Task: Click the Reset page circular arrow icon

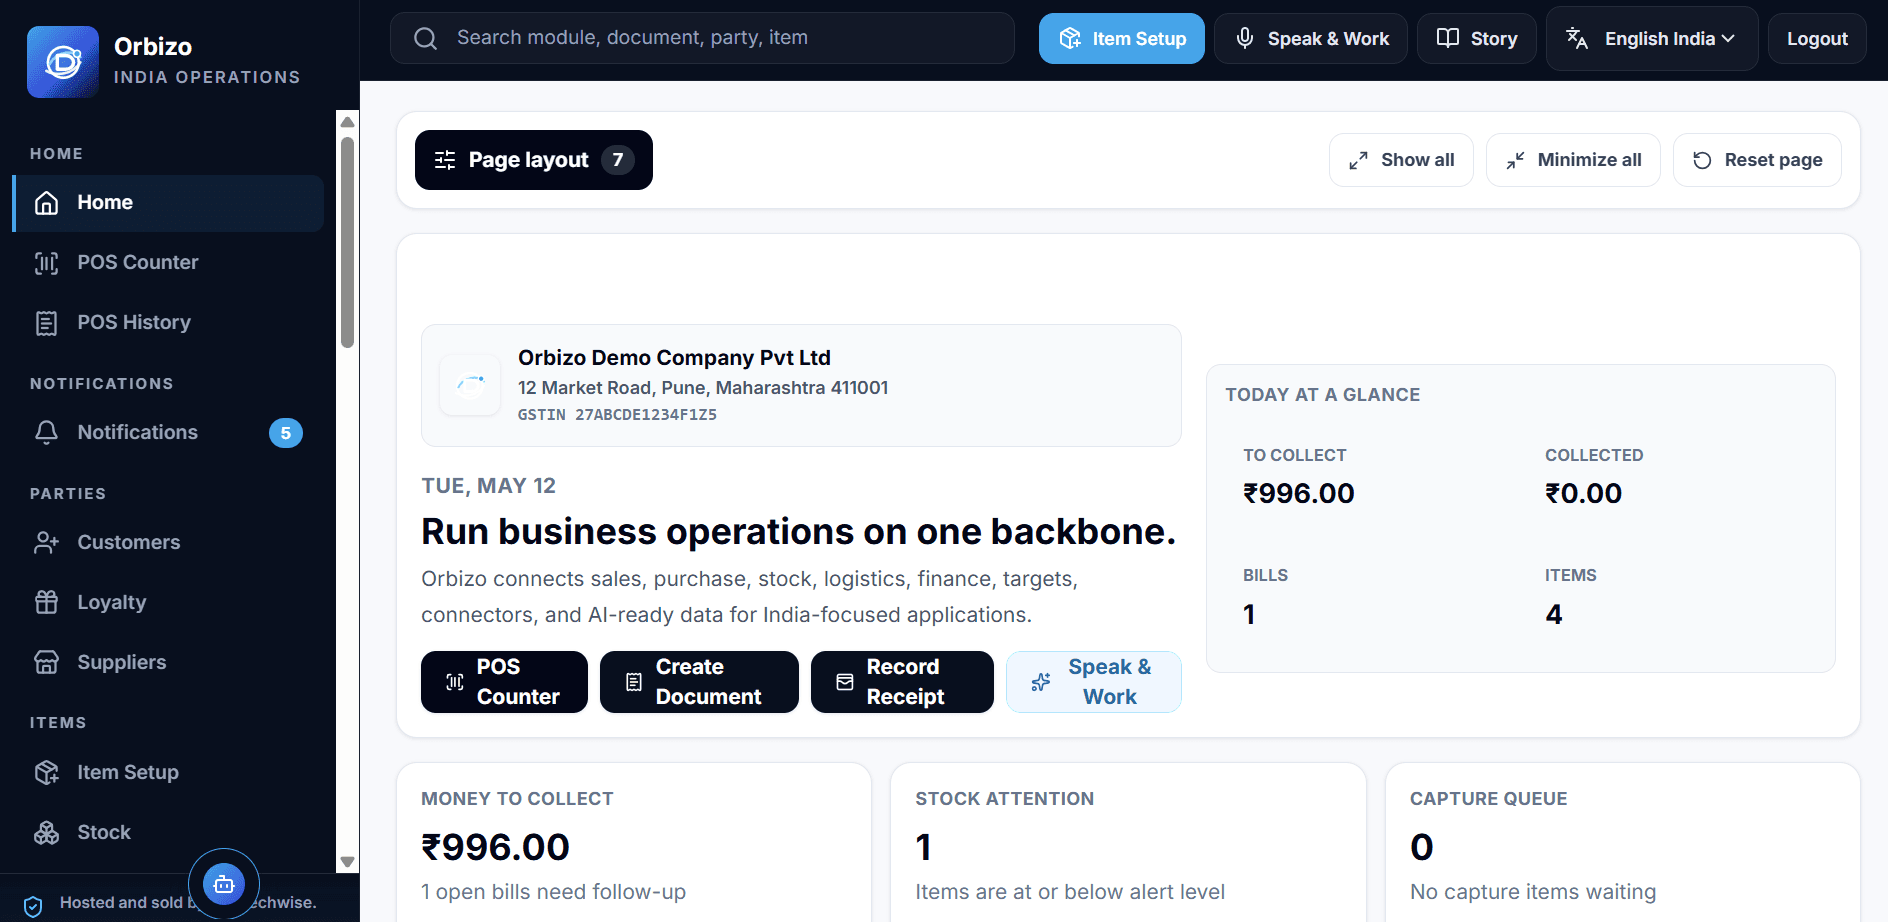Action: point(1702,160)
